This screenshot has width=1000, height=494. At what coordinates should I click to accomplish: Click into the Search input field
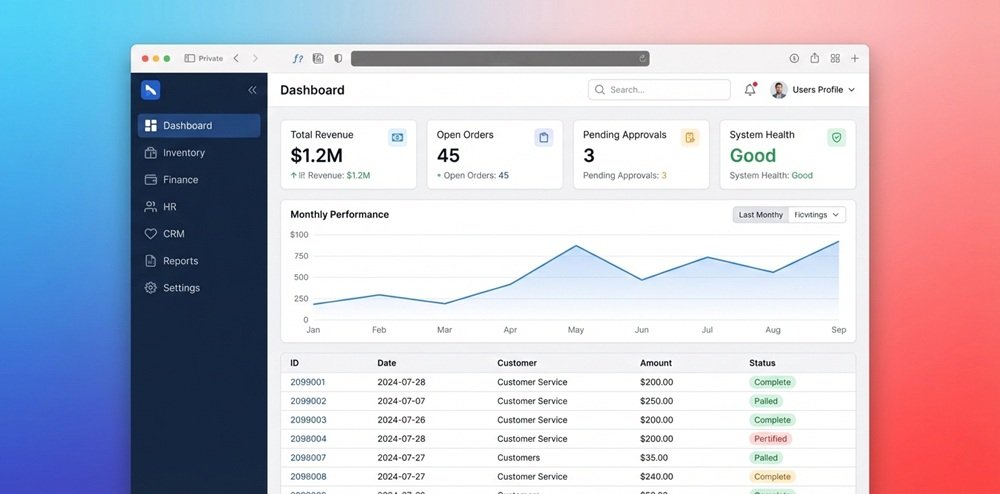660,90
